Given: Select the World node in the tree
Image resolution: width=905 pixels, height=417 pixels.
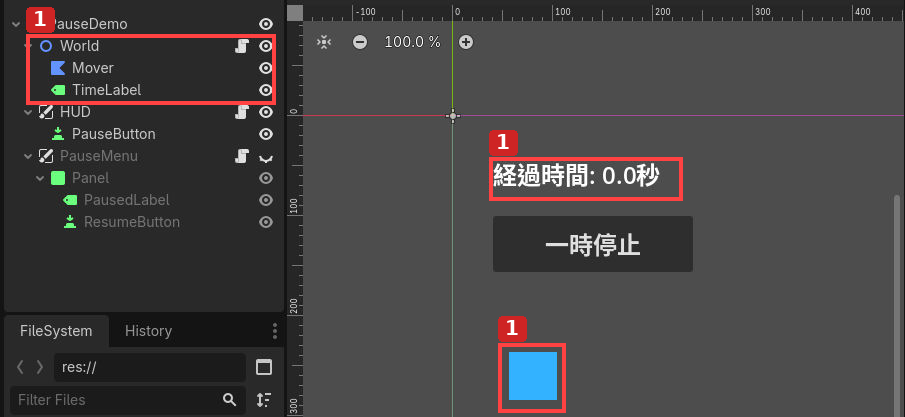Looking at the screenshot, I should point(80,46).
